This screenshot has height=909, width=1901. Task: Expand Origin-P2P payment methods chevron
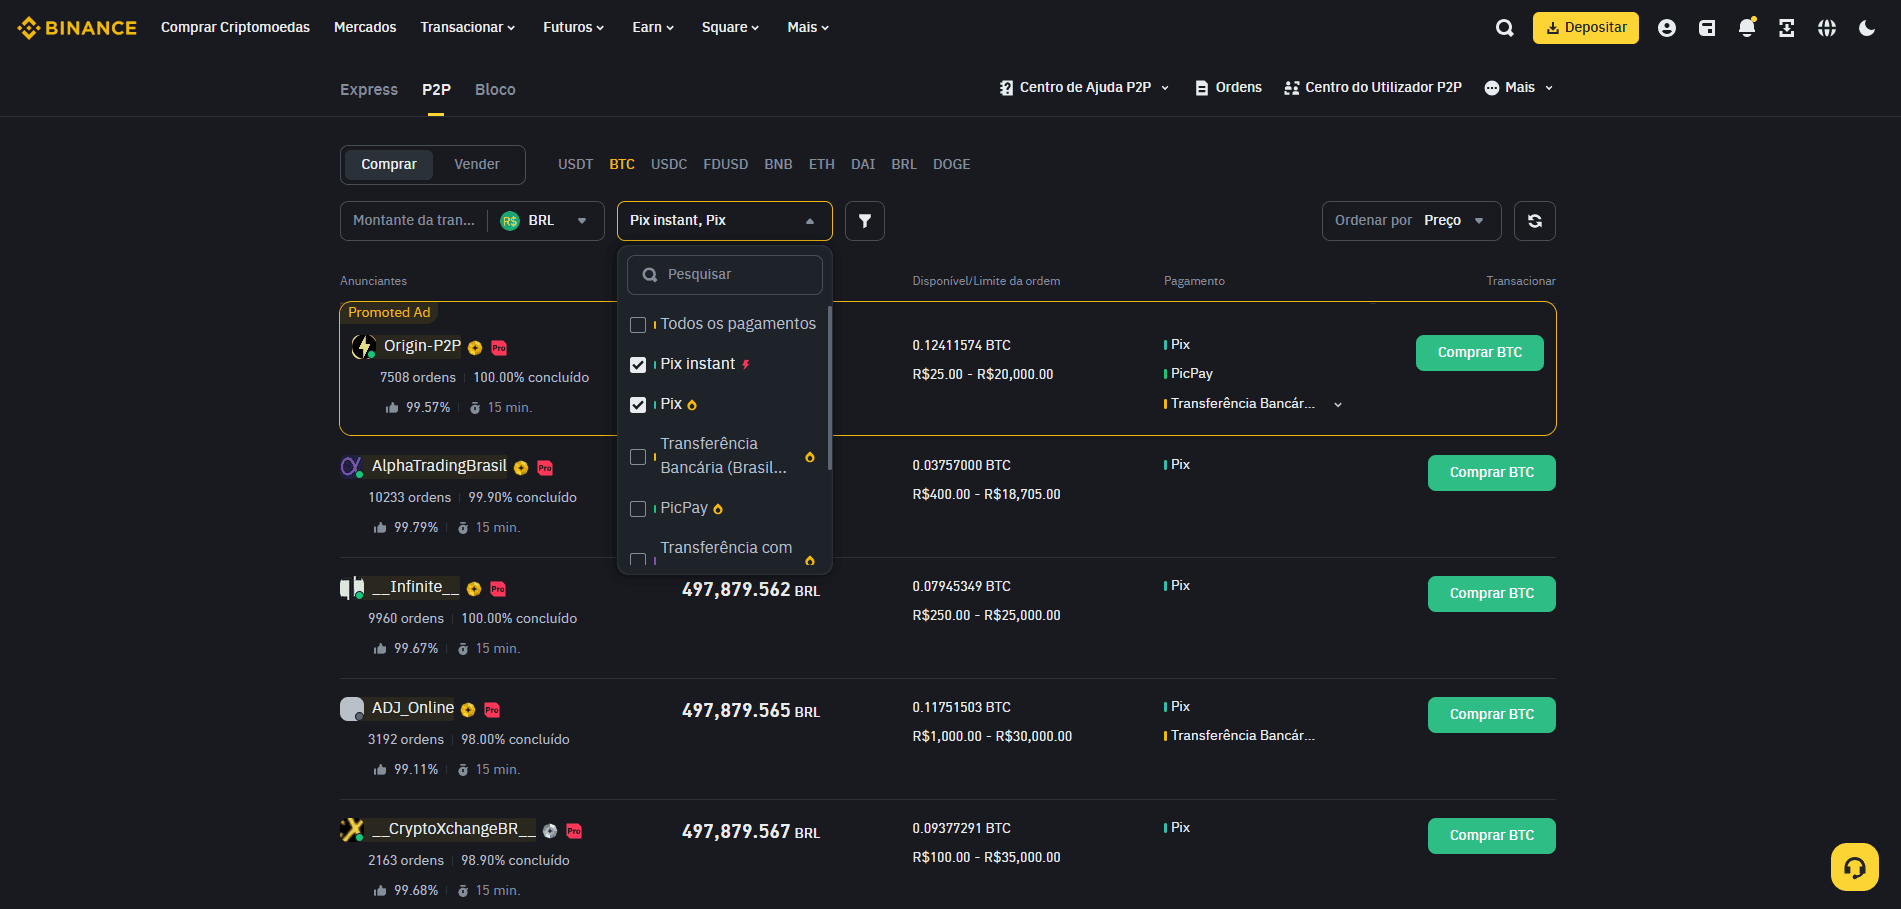(x=1338, y=405)
